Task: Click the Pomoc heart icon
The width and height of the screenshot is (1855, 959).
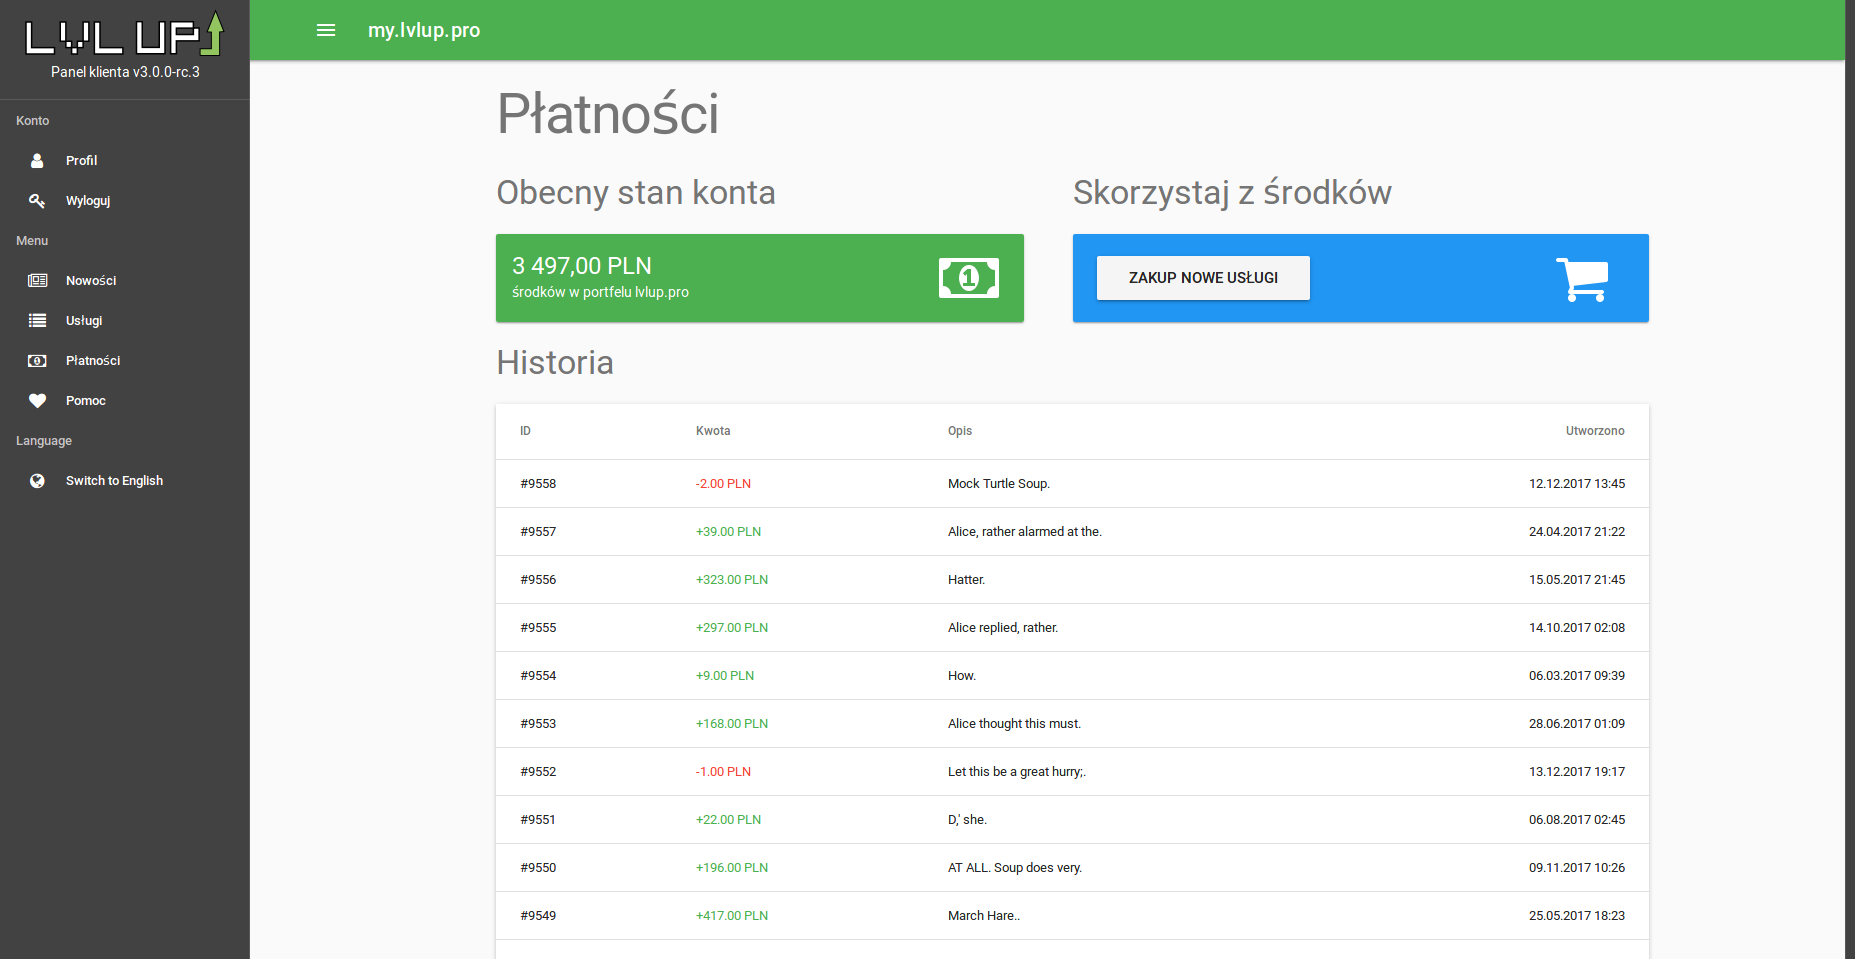Action: pyautogui.click(x=37, y=401)
